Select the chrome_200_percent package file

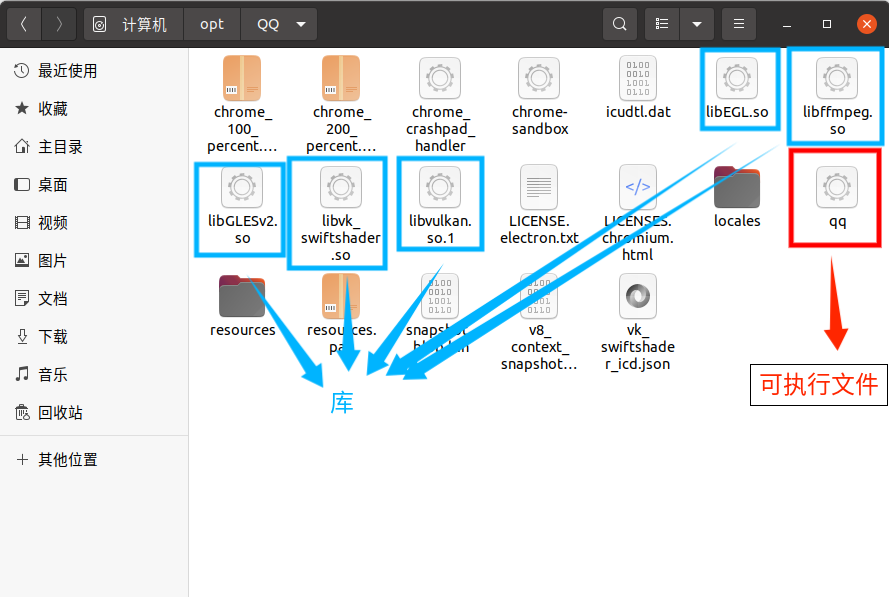click(341, 104)
